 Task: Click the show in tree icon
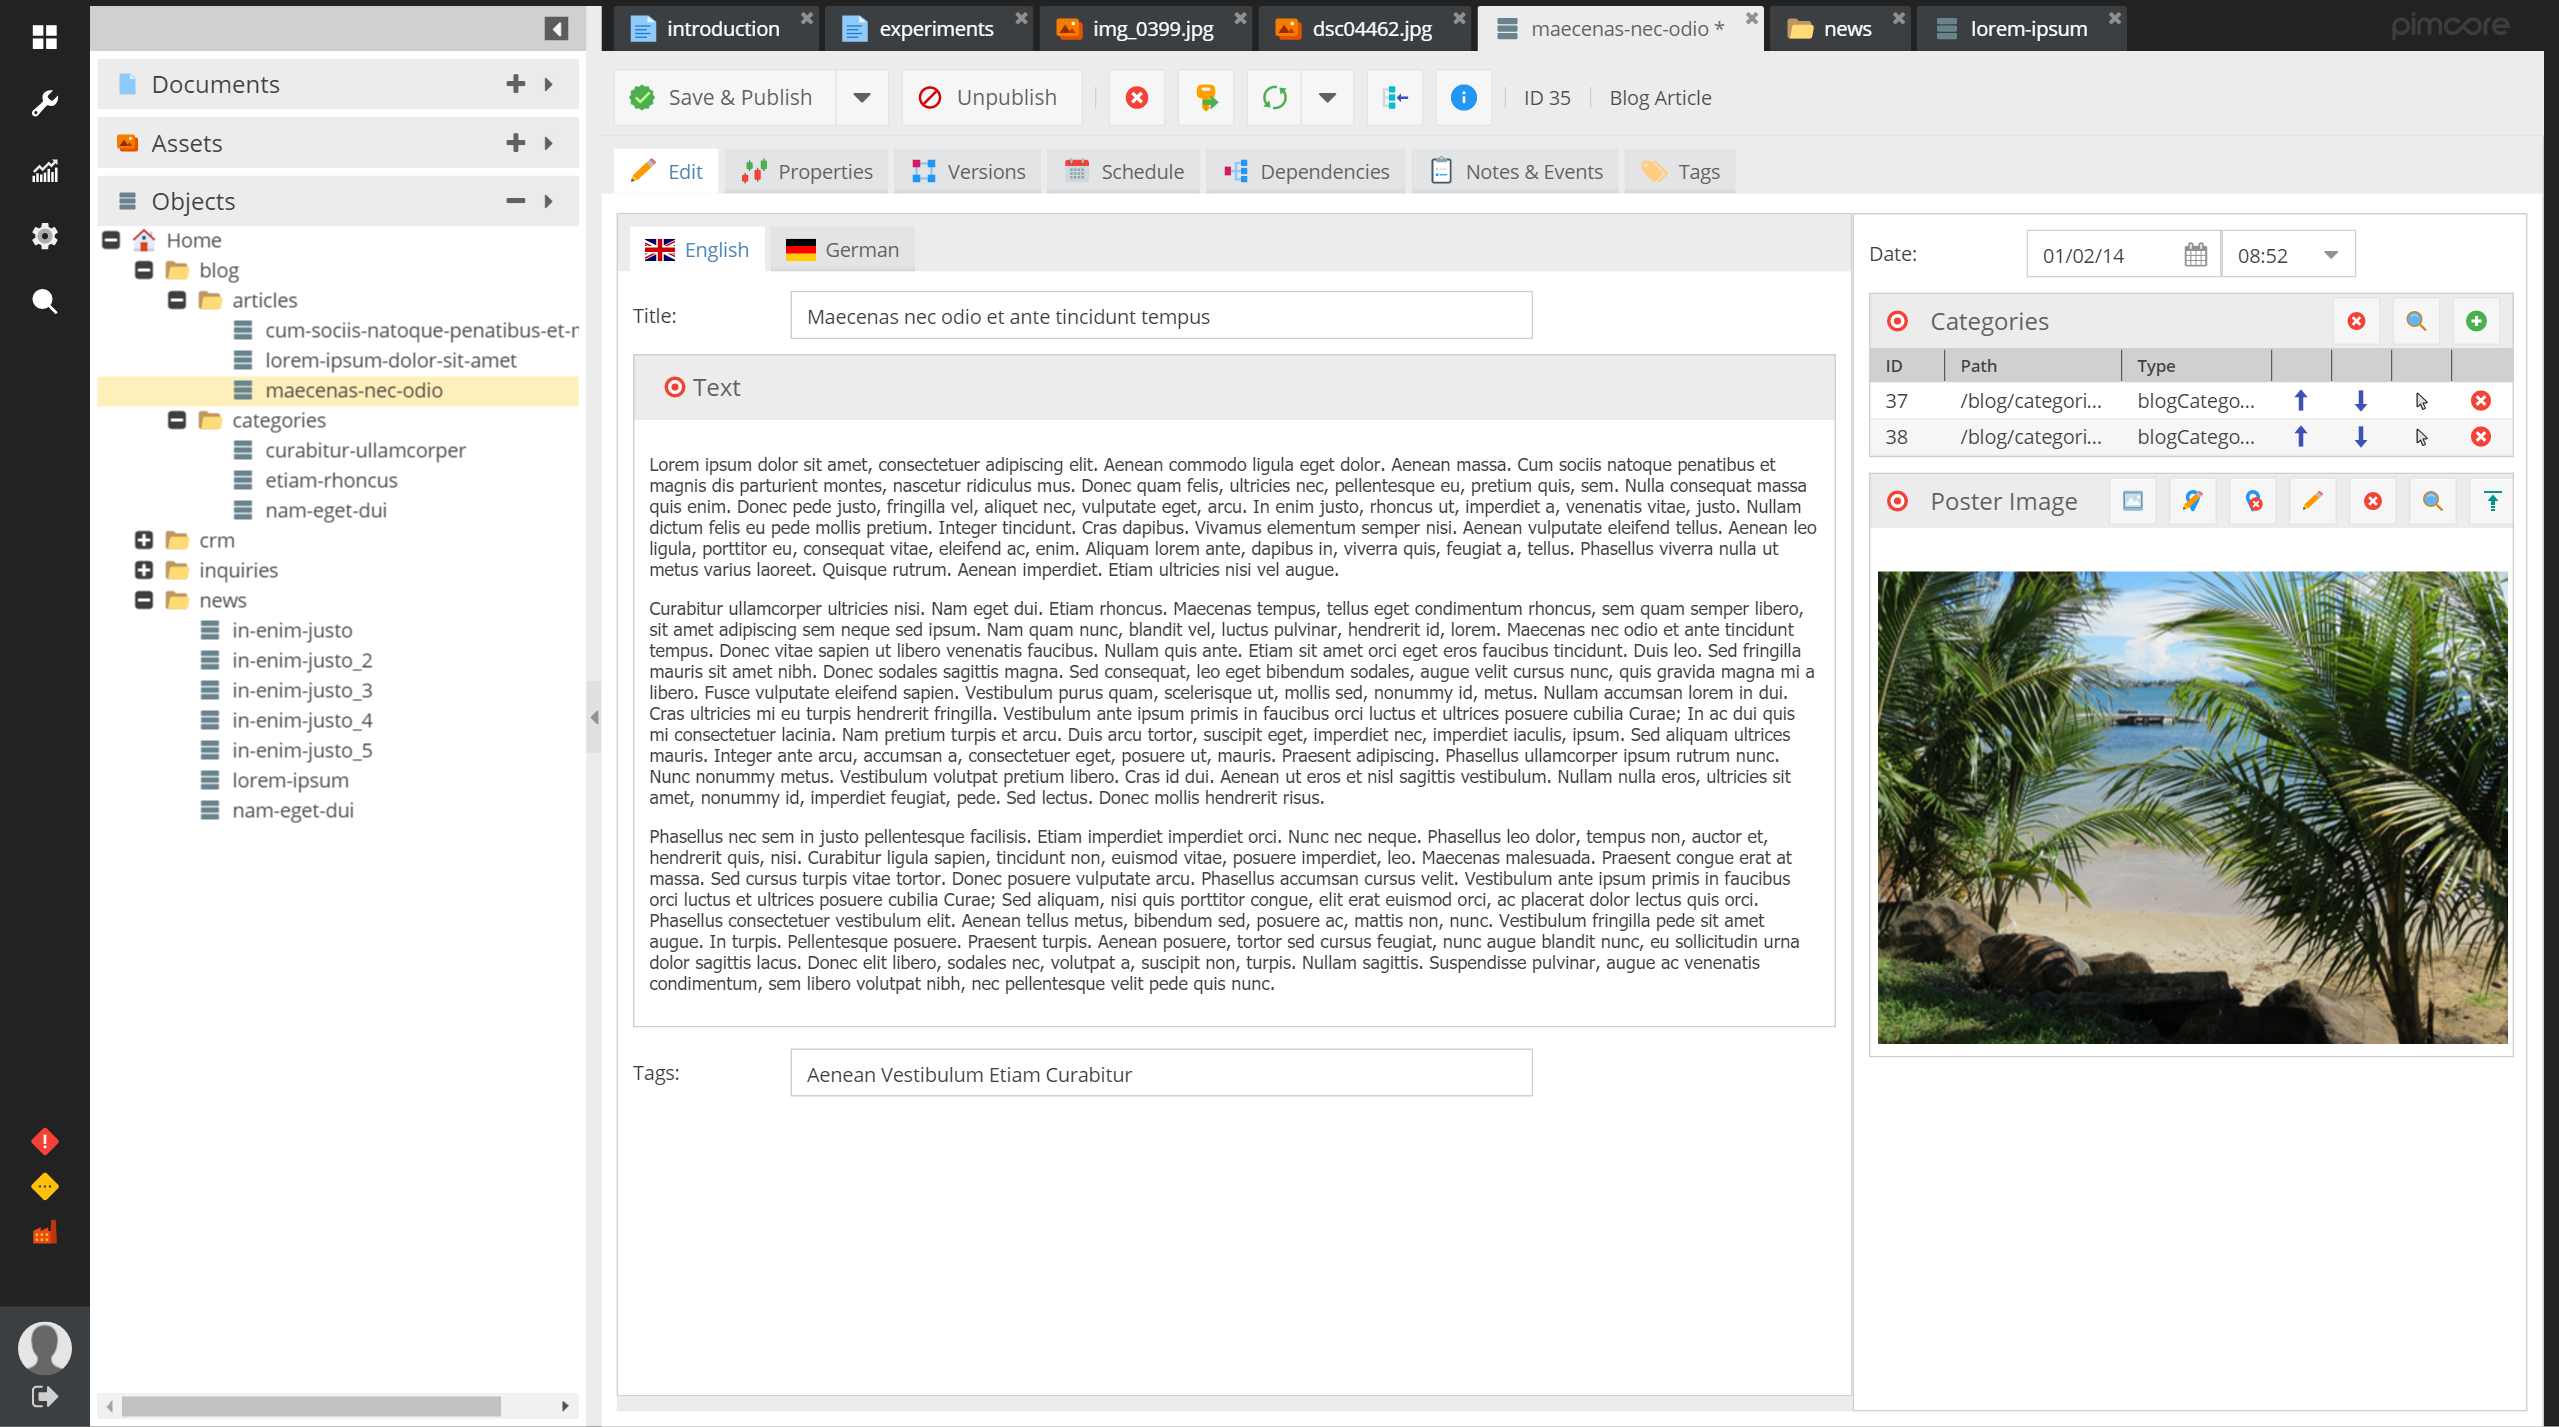click(x=1394, y=97)
